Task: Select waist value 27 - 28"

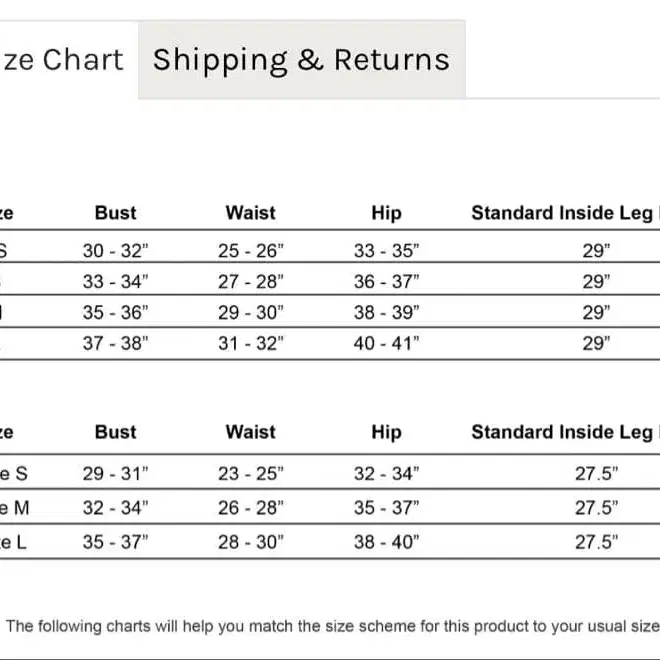Action: 251,282
